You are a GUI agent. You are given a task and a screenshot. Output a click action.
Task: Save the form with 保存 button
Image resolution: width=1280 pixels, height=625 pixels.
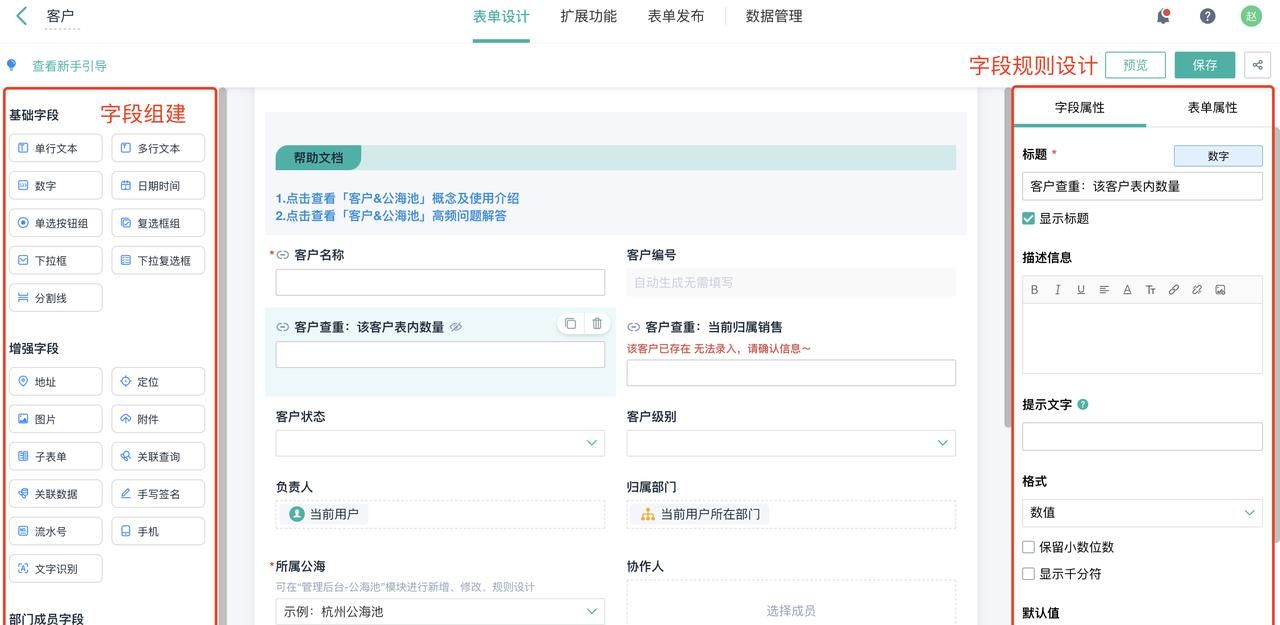(x=1204, y=64)
